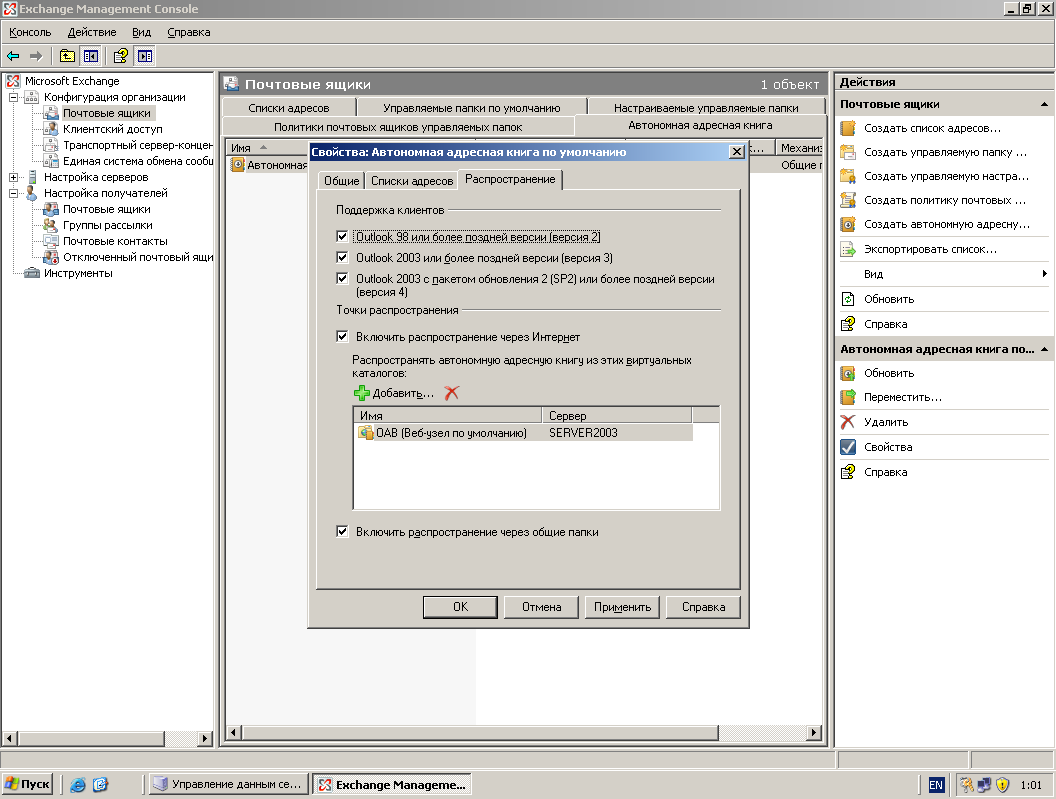Click the OAB virtual directory row icon
Screen dimensions: 1056x799
coord(366,433)
